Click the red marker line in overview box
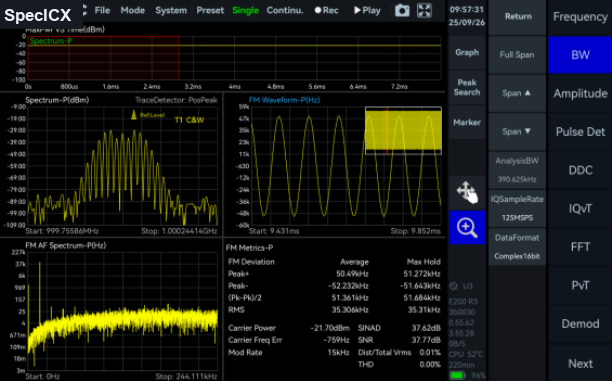 tap(387, 130)
